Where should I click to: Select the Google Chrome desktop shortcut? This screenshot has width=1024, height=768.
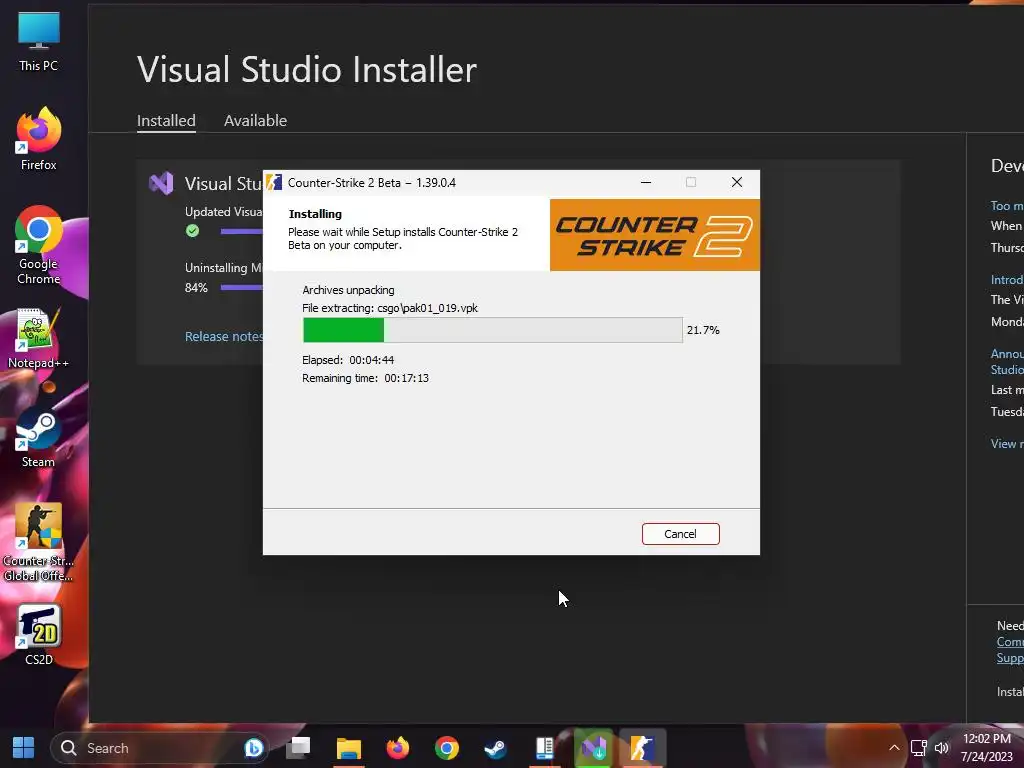(x=39, y=245)
